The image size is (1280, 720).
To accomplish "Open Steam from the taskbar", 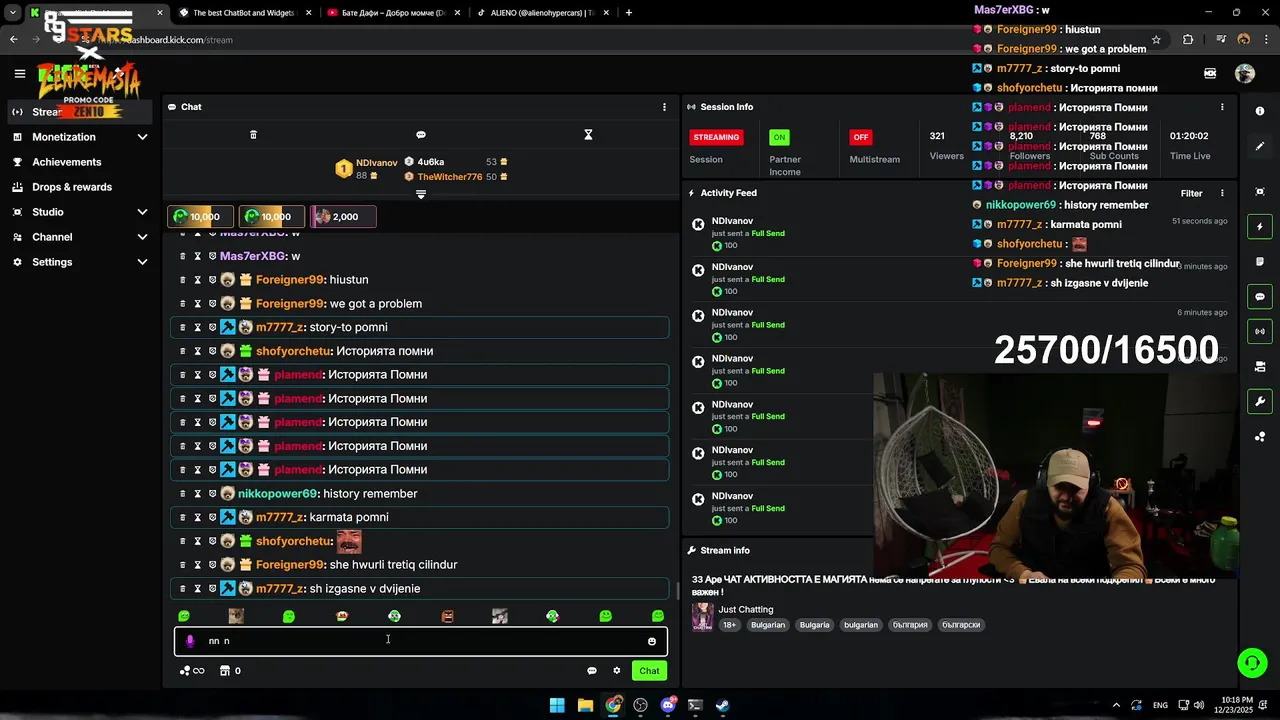I will coord(722,705).
